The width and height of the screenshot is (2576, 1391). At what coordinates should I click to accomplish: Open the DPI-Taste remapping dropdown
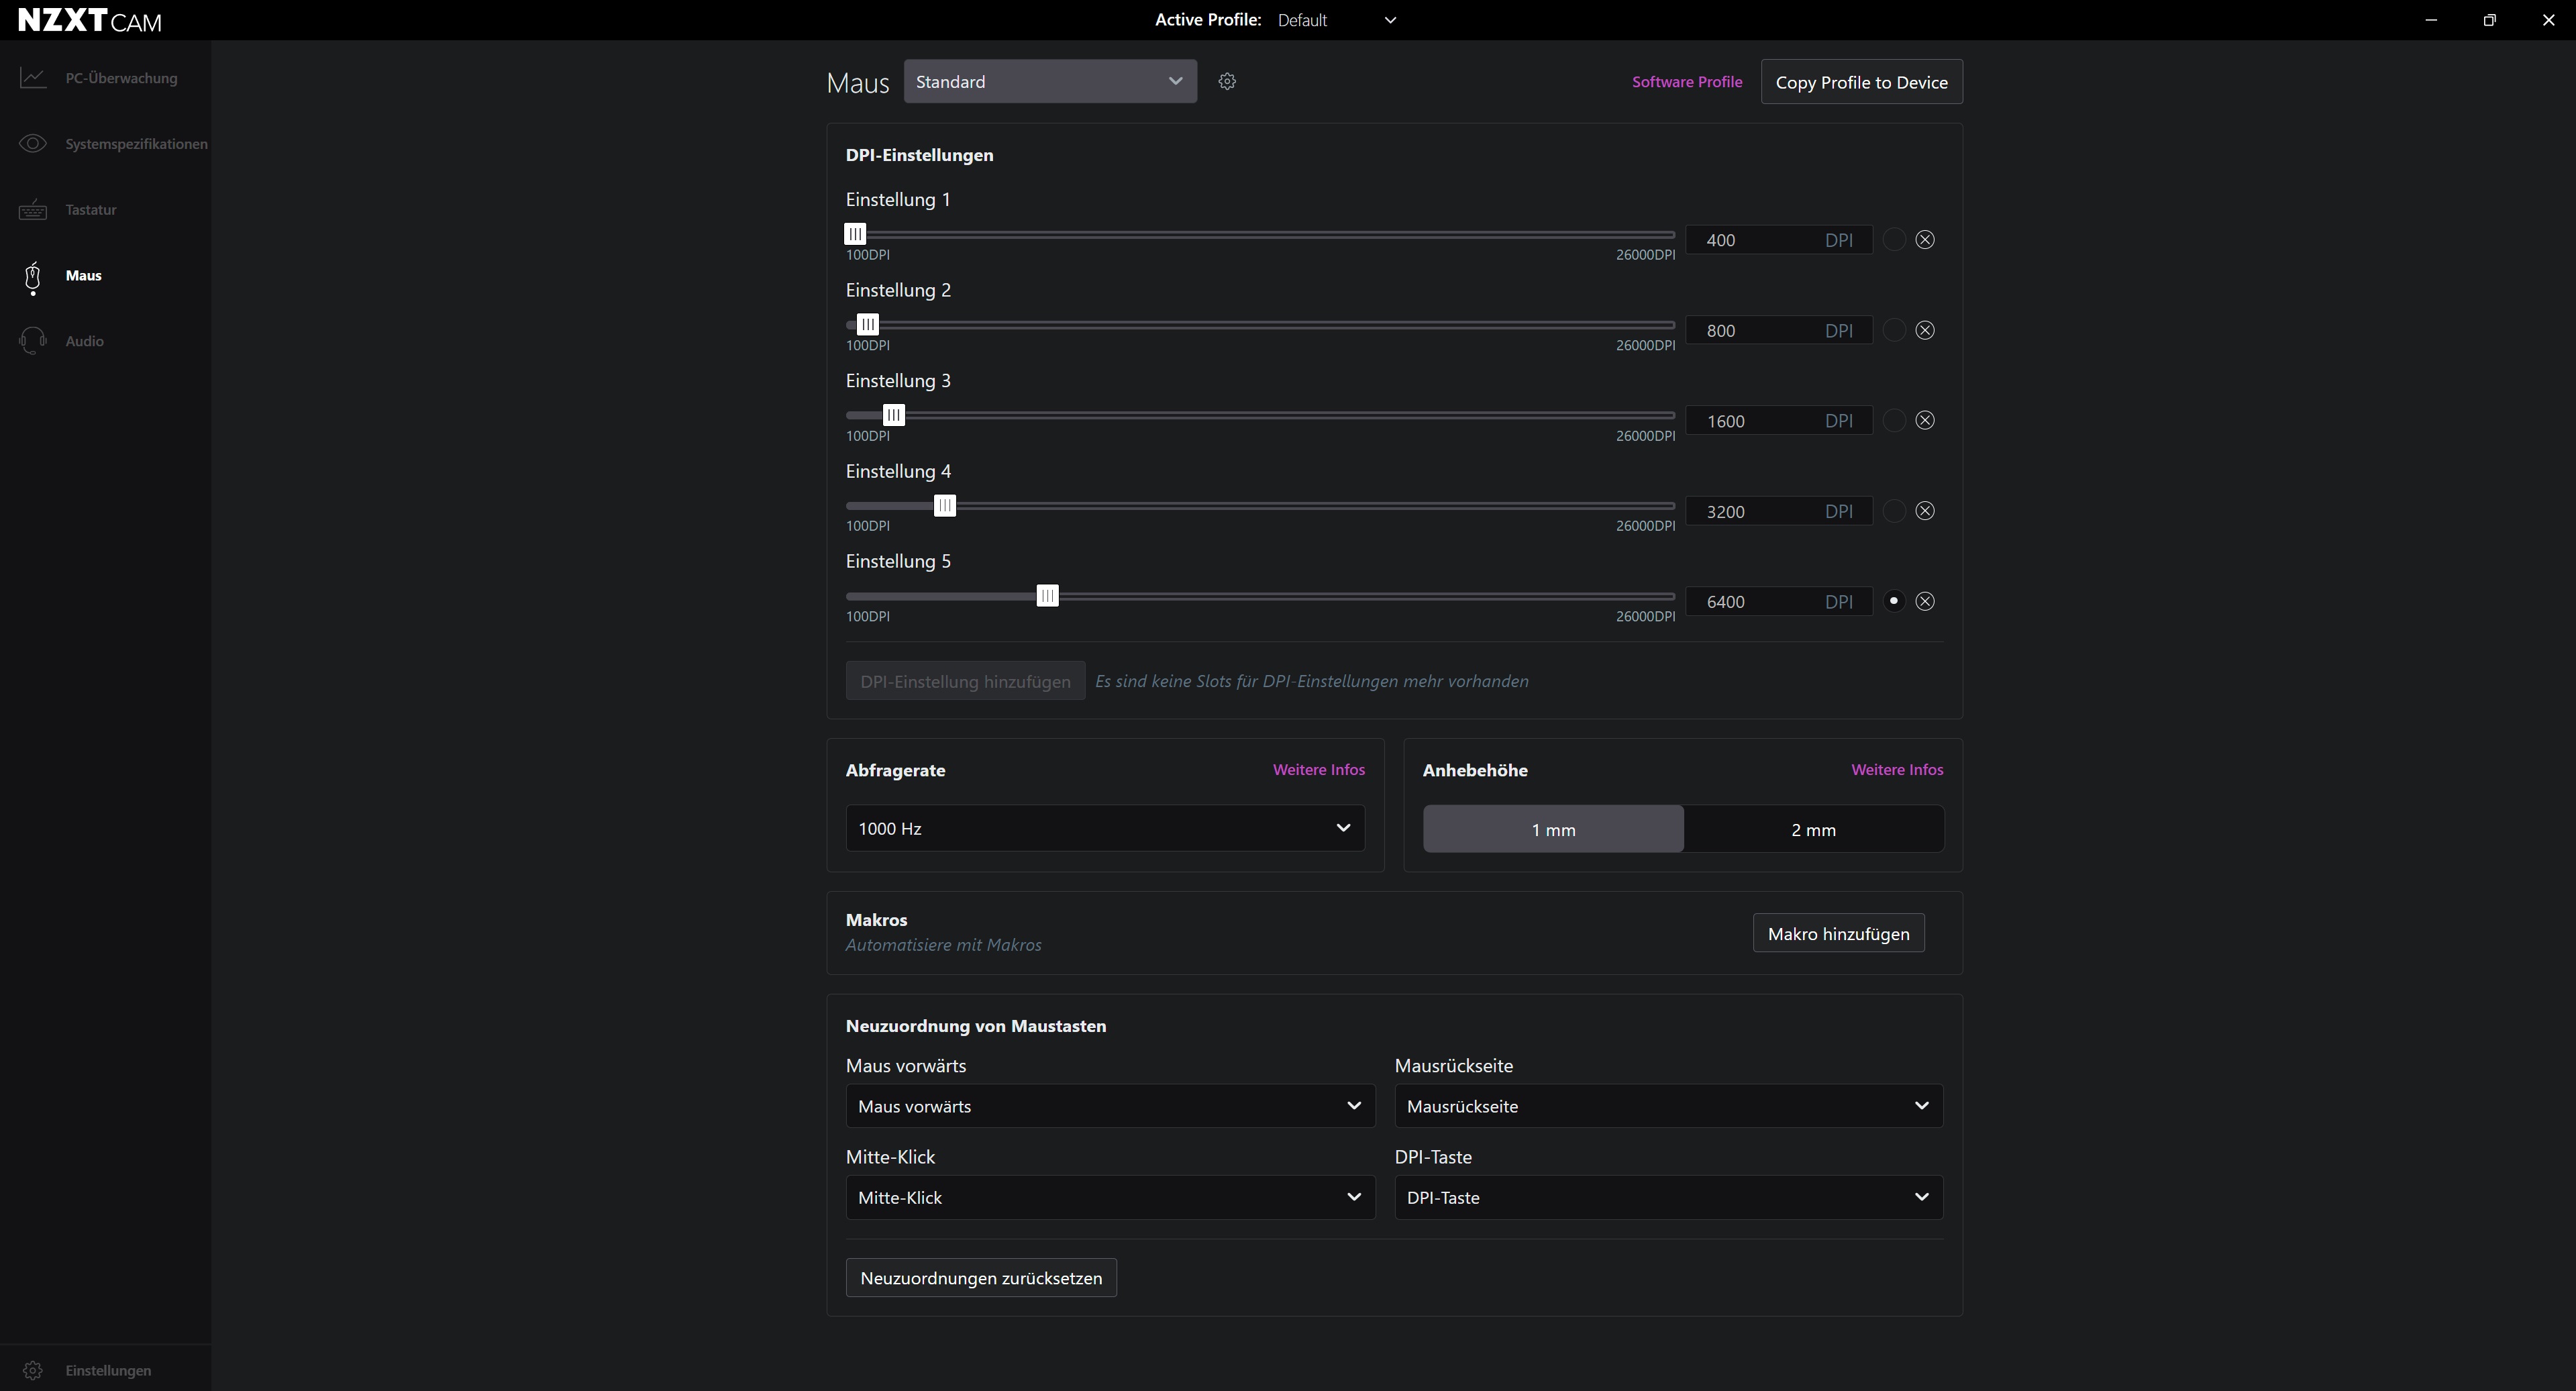[1668, 1197]
